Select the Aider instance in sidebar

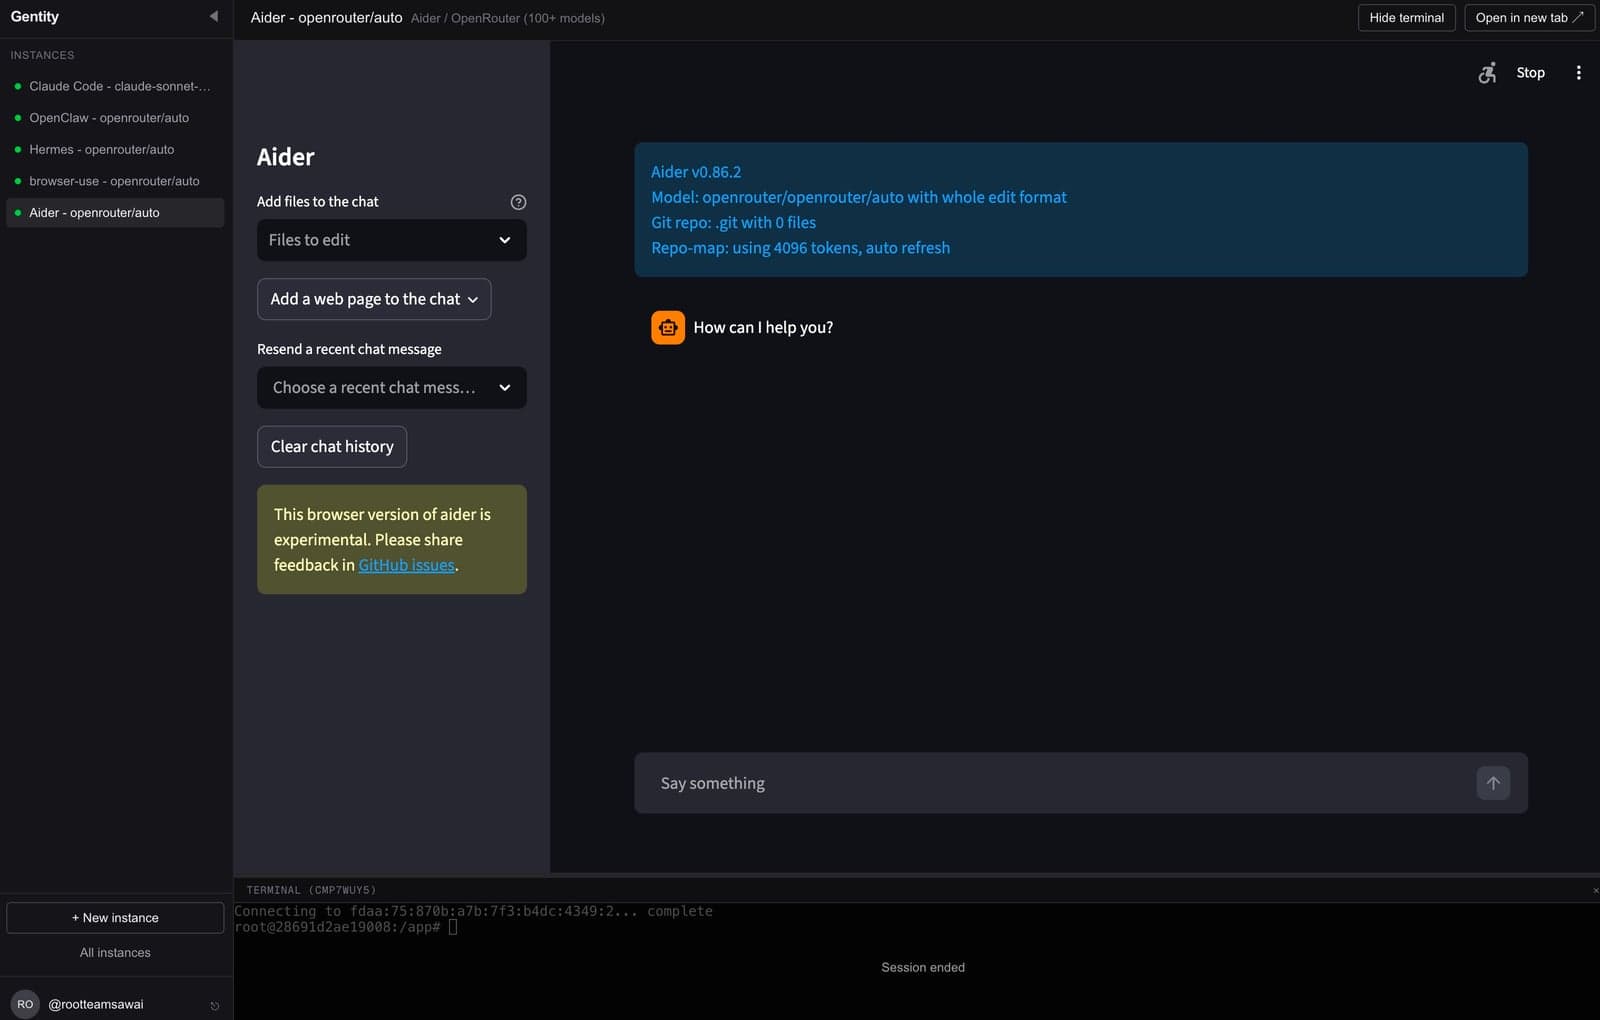[115, 213]
